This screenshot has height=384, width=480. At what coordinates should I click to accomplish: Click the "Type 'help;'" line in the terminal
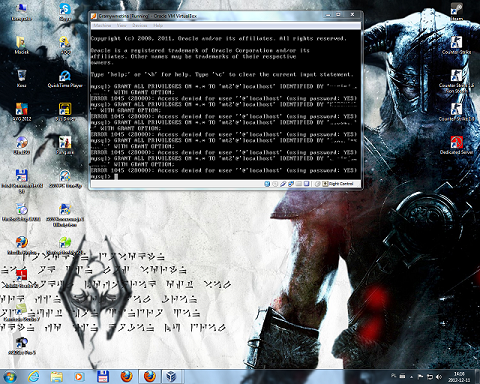click(x=221, y=74)
